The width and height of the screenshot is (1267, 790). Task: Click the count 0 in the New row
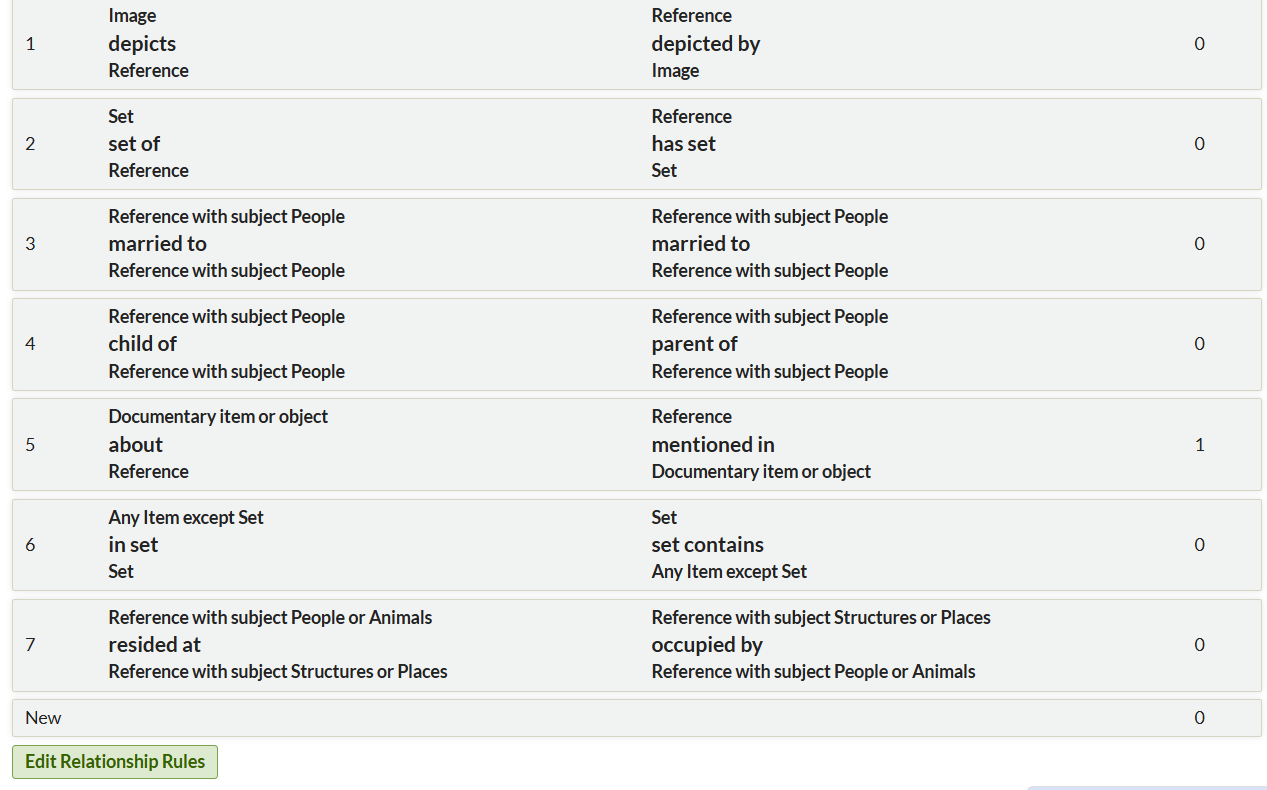tap(1199, 718)
